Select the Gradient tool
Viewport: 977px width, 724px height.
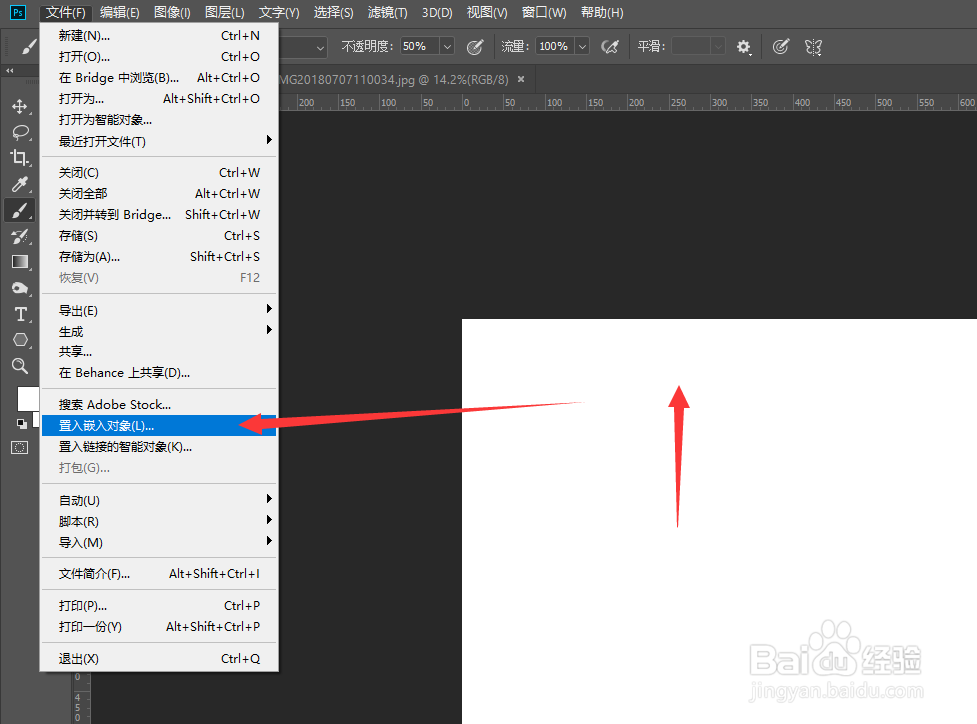(x=20, y=262)
